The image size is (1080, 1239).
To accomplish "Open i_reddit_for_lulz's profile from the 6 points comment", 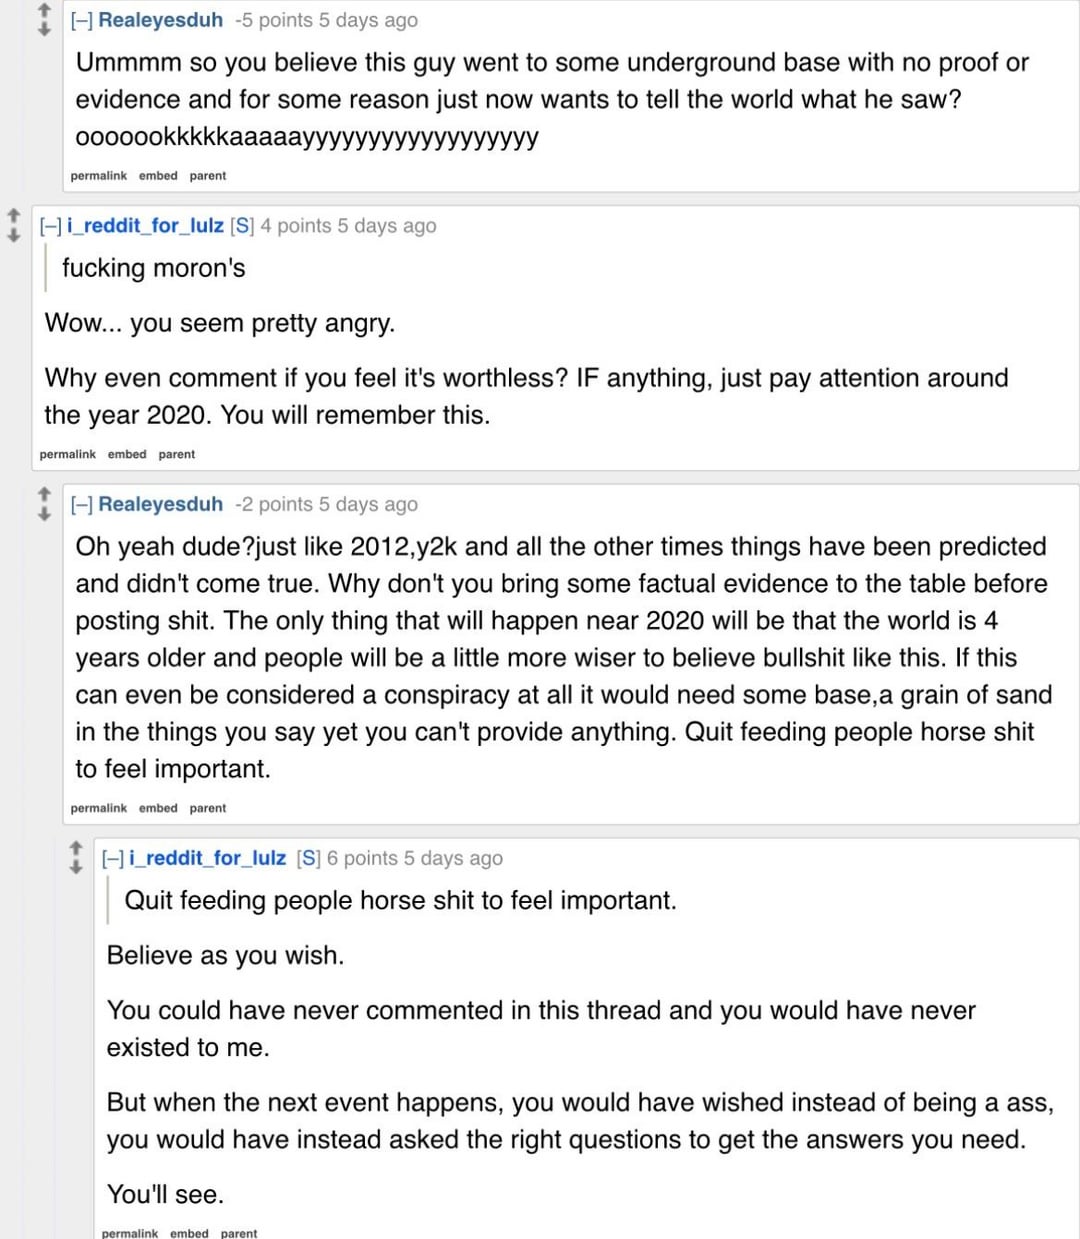I will pos(207,859).
